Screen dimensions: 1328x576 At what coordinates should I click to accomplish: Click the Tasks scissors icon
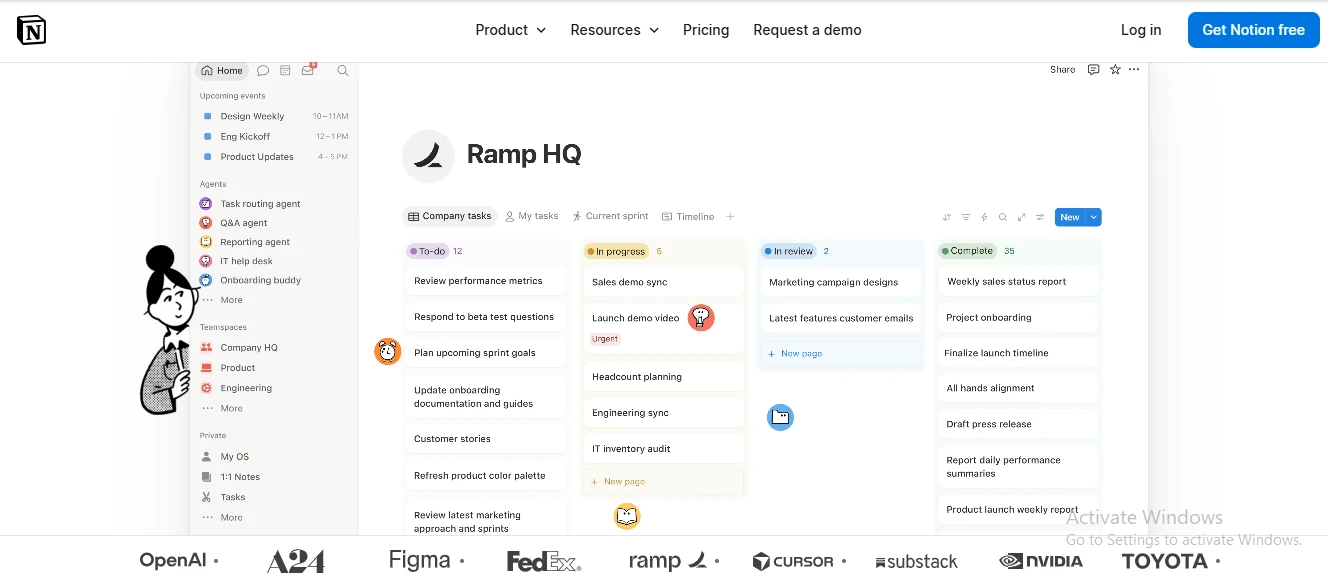point(206,497)
